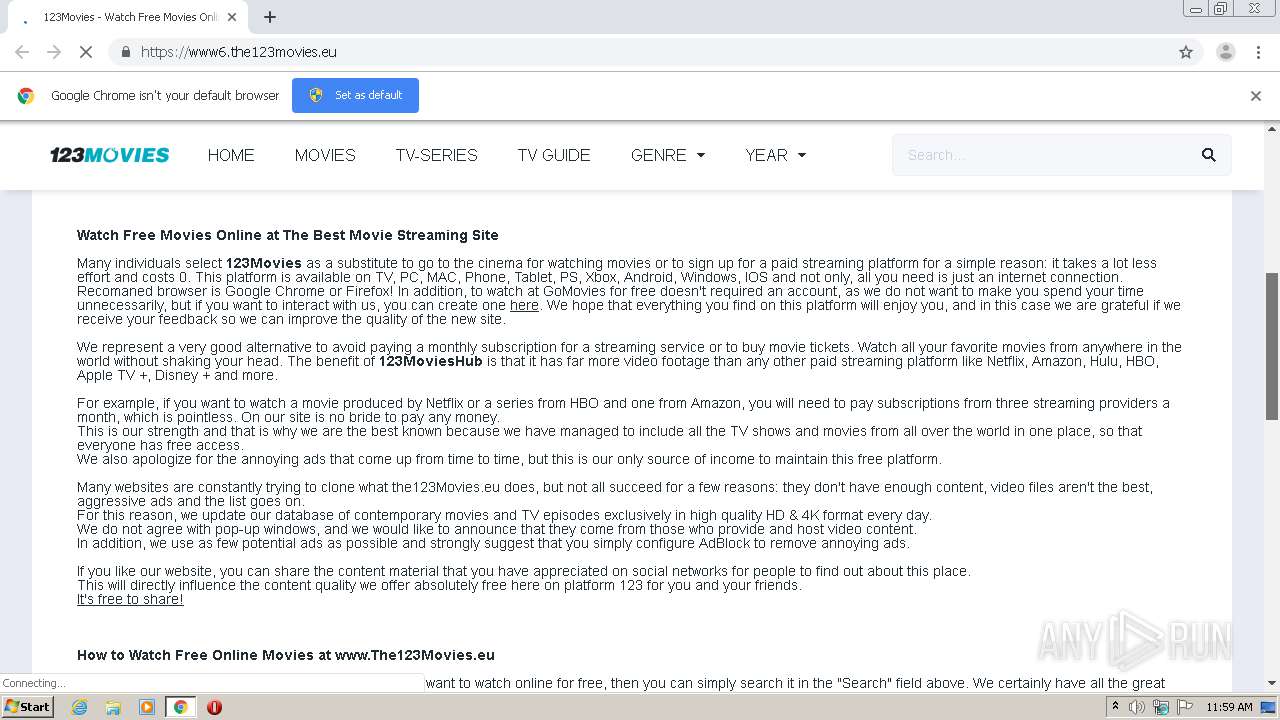Go forward in browser history
This screenshot has width=1280, height=720.
pos(54,52)
